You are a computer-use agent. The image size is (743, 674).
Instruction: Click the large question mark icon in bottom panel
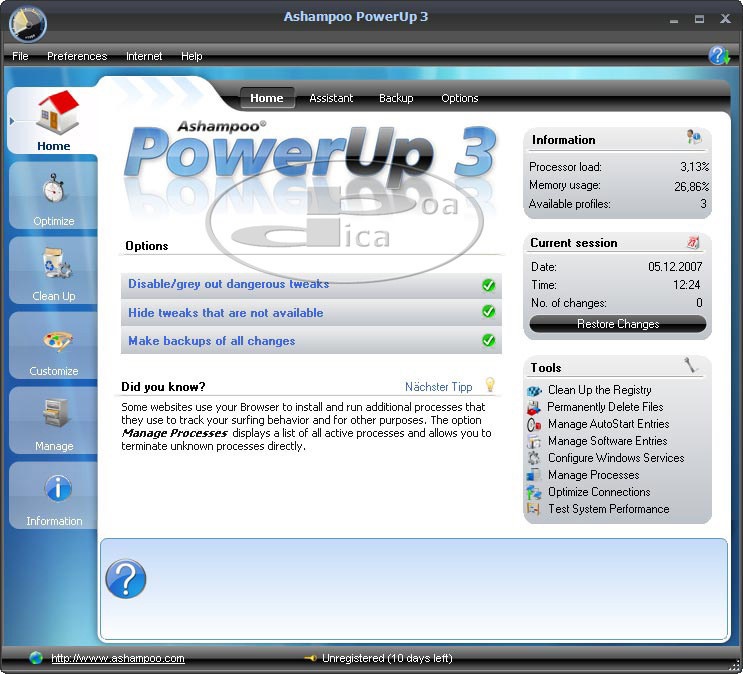pyautogui.click(x=126, y=579)
